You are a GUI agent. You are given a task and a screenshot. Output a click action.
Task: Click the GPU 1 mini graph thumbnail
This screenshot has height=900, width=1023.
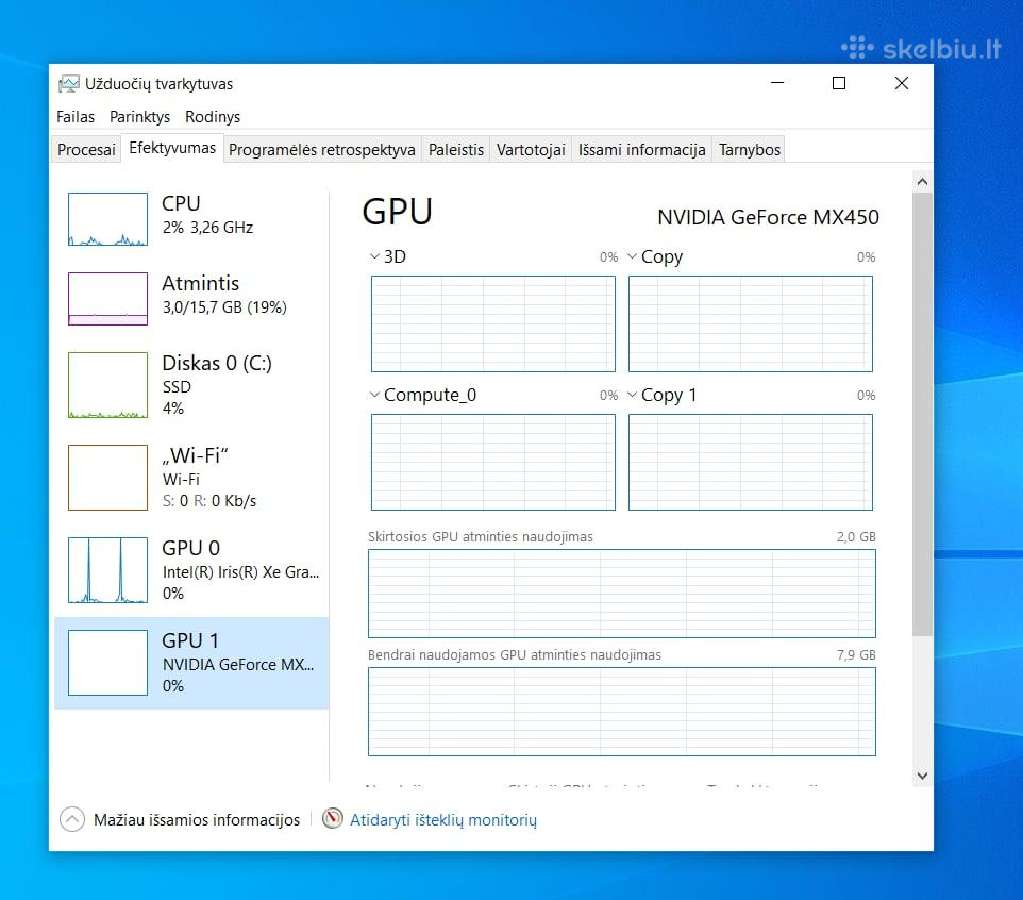click(108, 662)
